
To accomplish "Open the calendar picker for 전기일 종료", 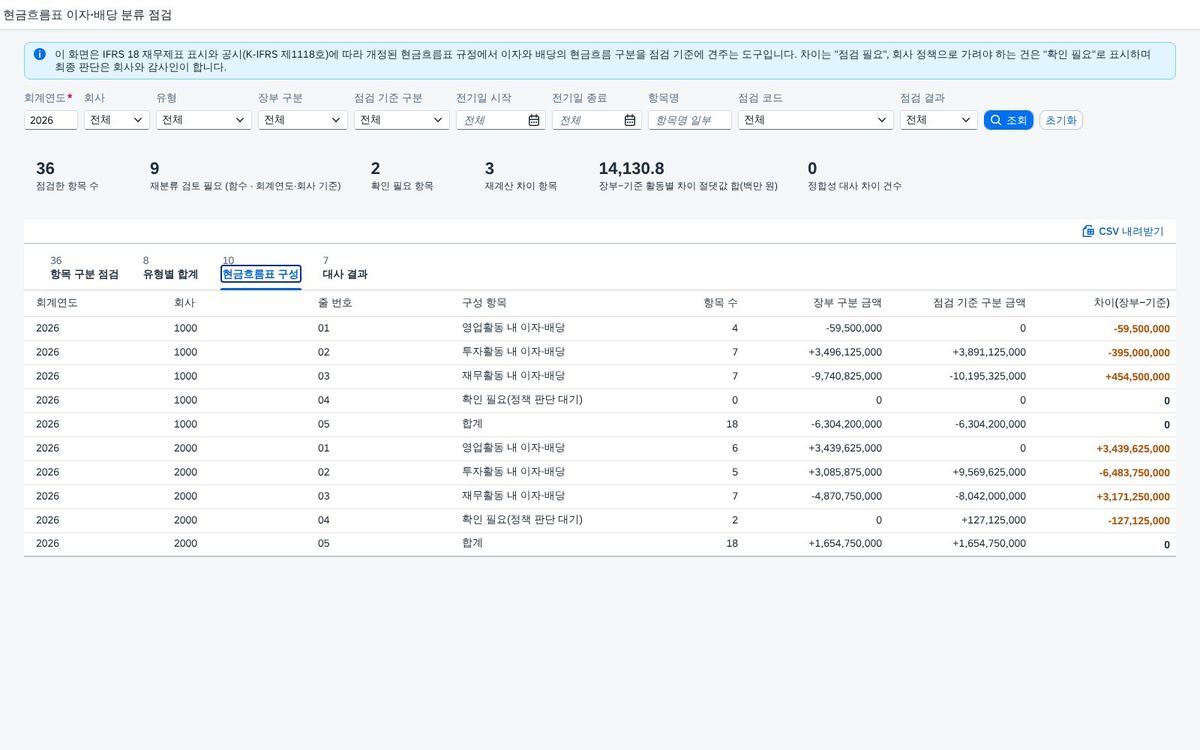I will [x=630, y=120].
